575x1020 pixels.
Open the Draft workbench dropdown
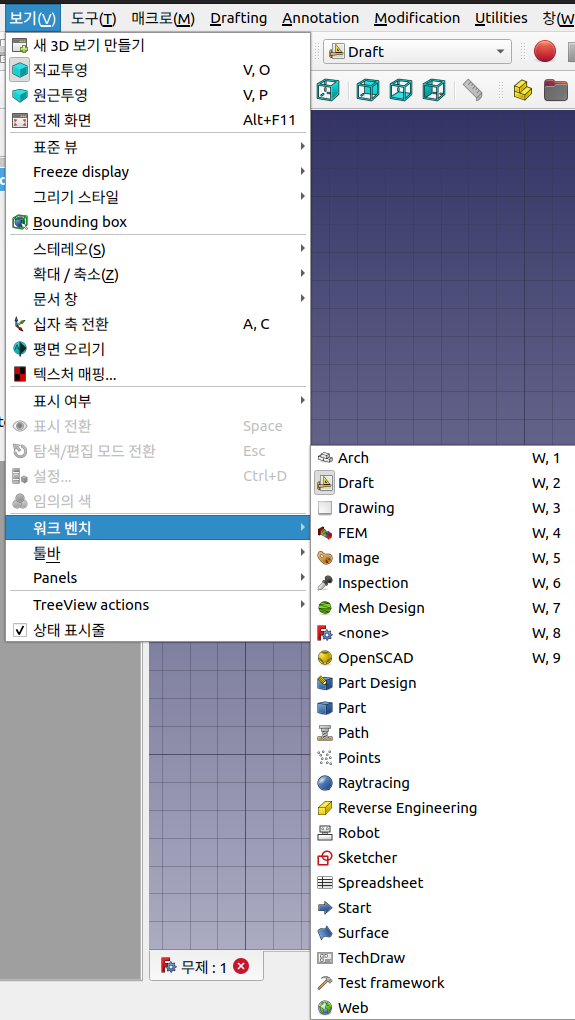coord(417,51)
